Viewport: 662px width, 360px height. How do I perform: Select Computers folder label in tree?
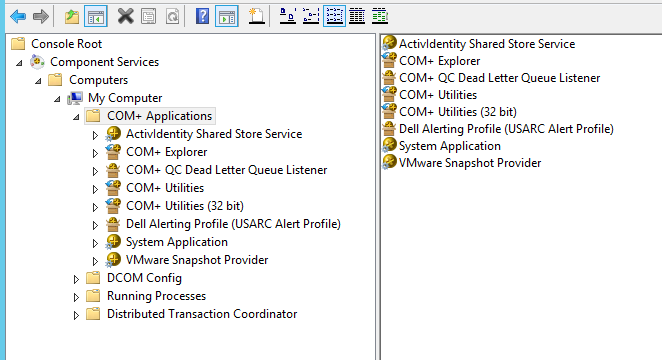pos(98,80)
